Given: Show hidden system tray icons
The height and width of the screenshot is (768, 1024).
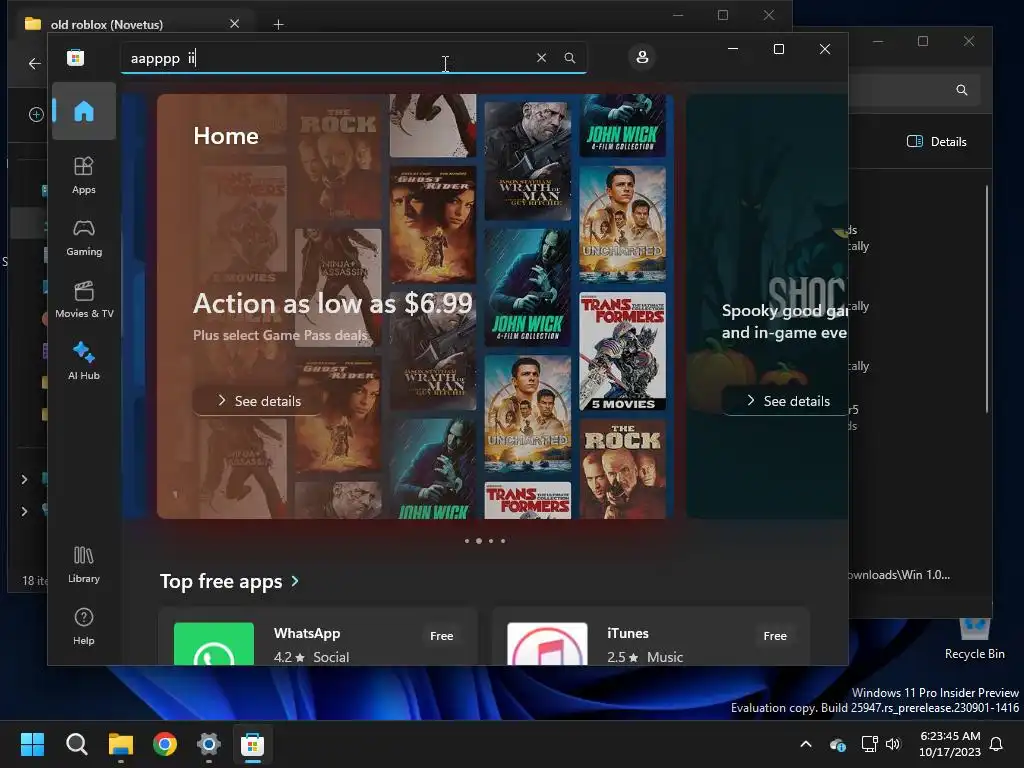Looking at the screenshot, I should coord(806,744).
